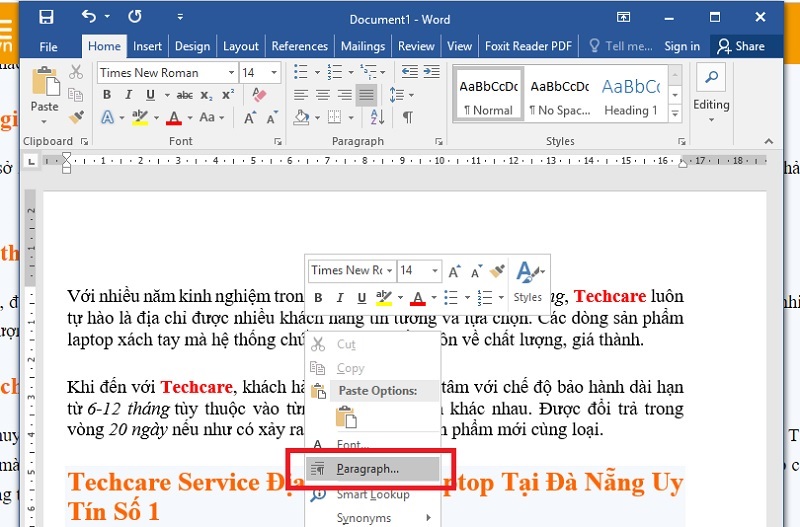Choose Synonyms in context menu
800x527 pixels.
click(x=372, y=518)
